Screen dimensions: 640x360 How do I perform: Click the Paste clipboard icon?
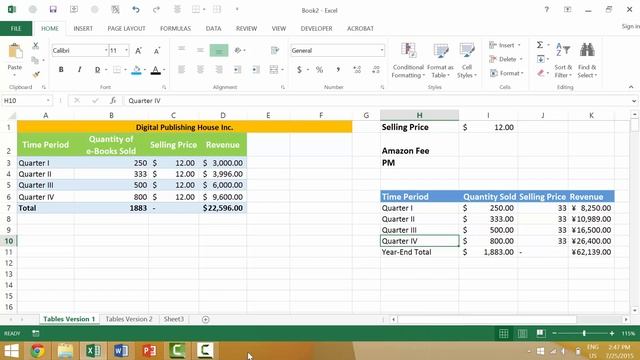click(15, 51)
